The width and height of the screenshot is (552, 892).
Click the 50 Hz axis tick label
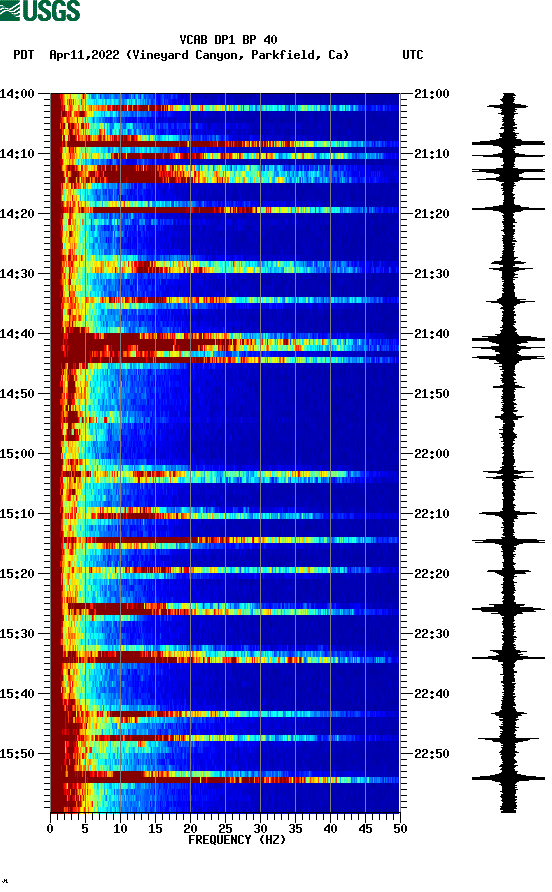[x=400, y=829]
